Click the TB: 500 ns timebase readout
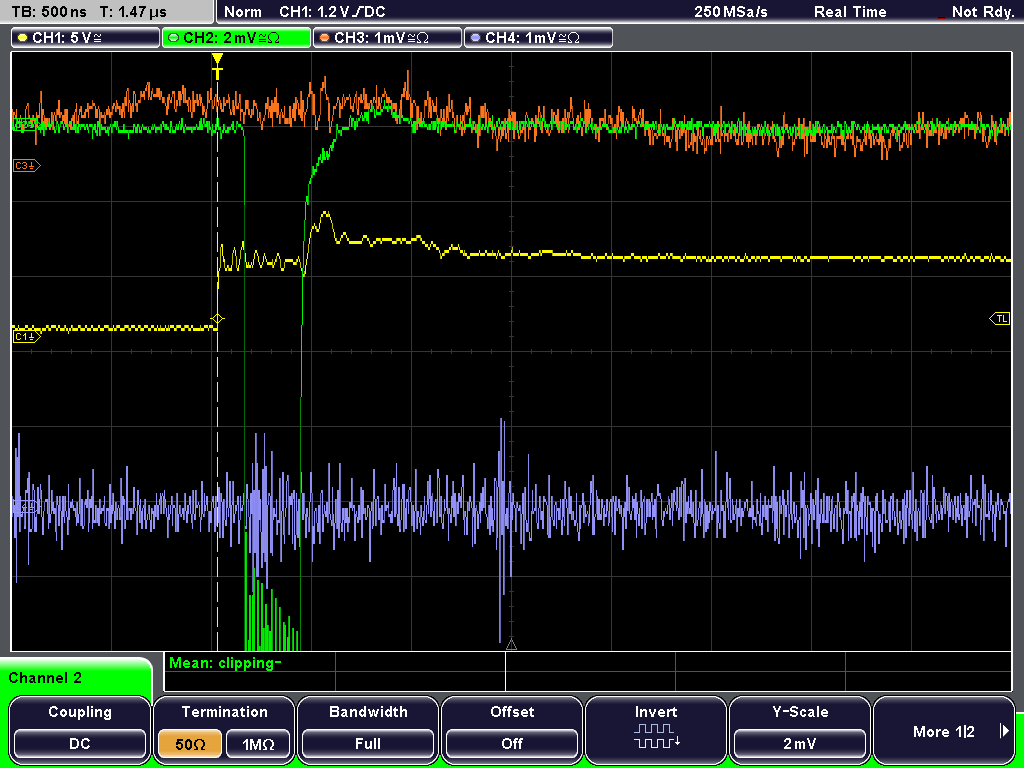The image size is (1024, 768). click(x=50, y=12)
